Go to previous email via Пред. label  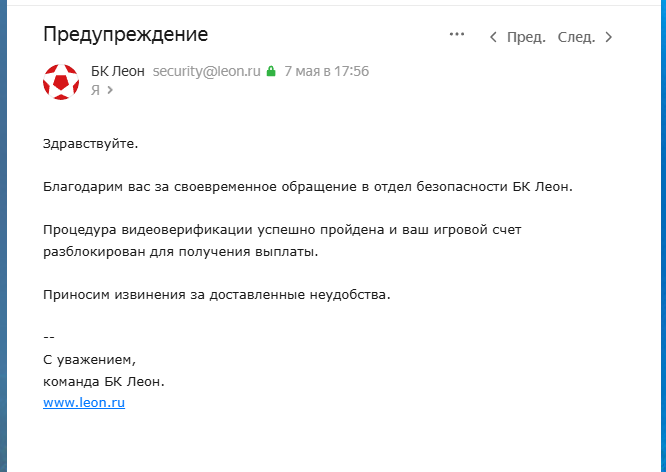526,37
